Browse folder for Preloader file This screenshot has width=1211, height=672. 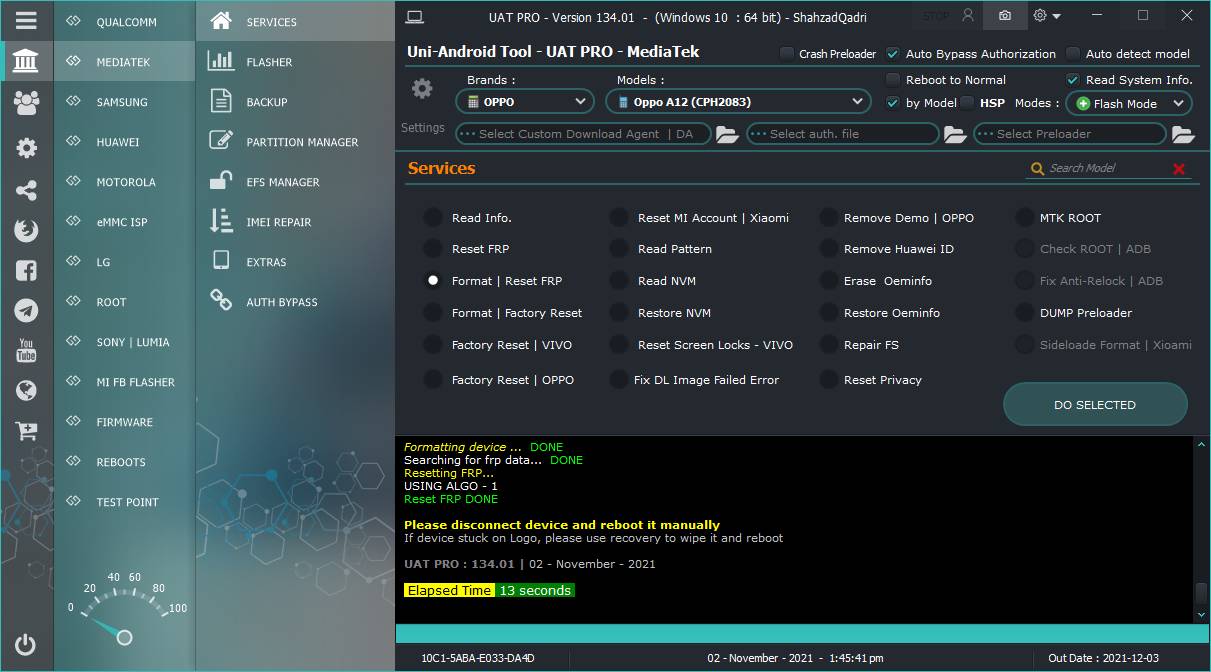point(1183,134)
